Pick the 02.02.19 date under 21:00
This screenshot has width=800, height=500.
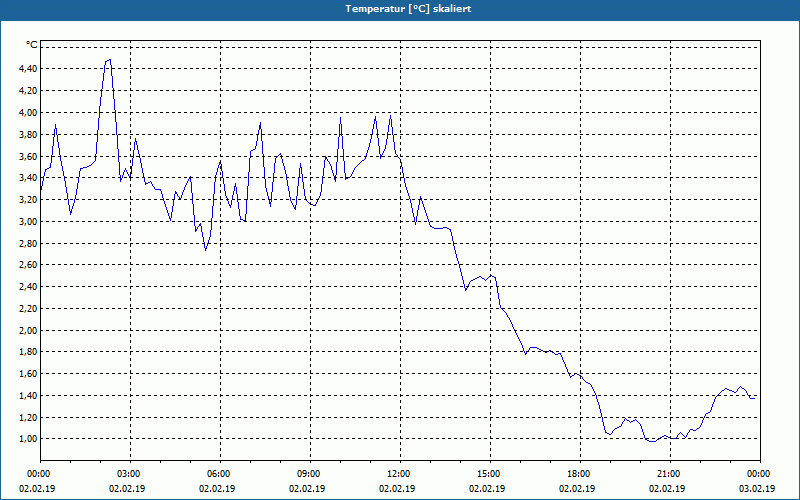pyautogui.click(x=667, y=488)
